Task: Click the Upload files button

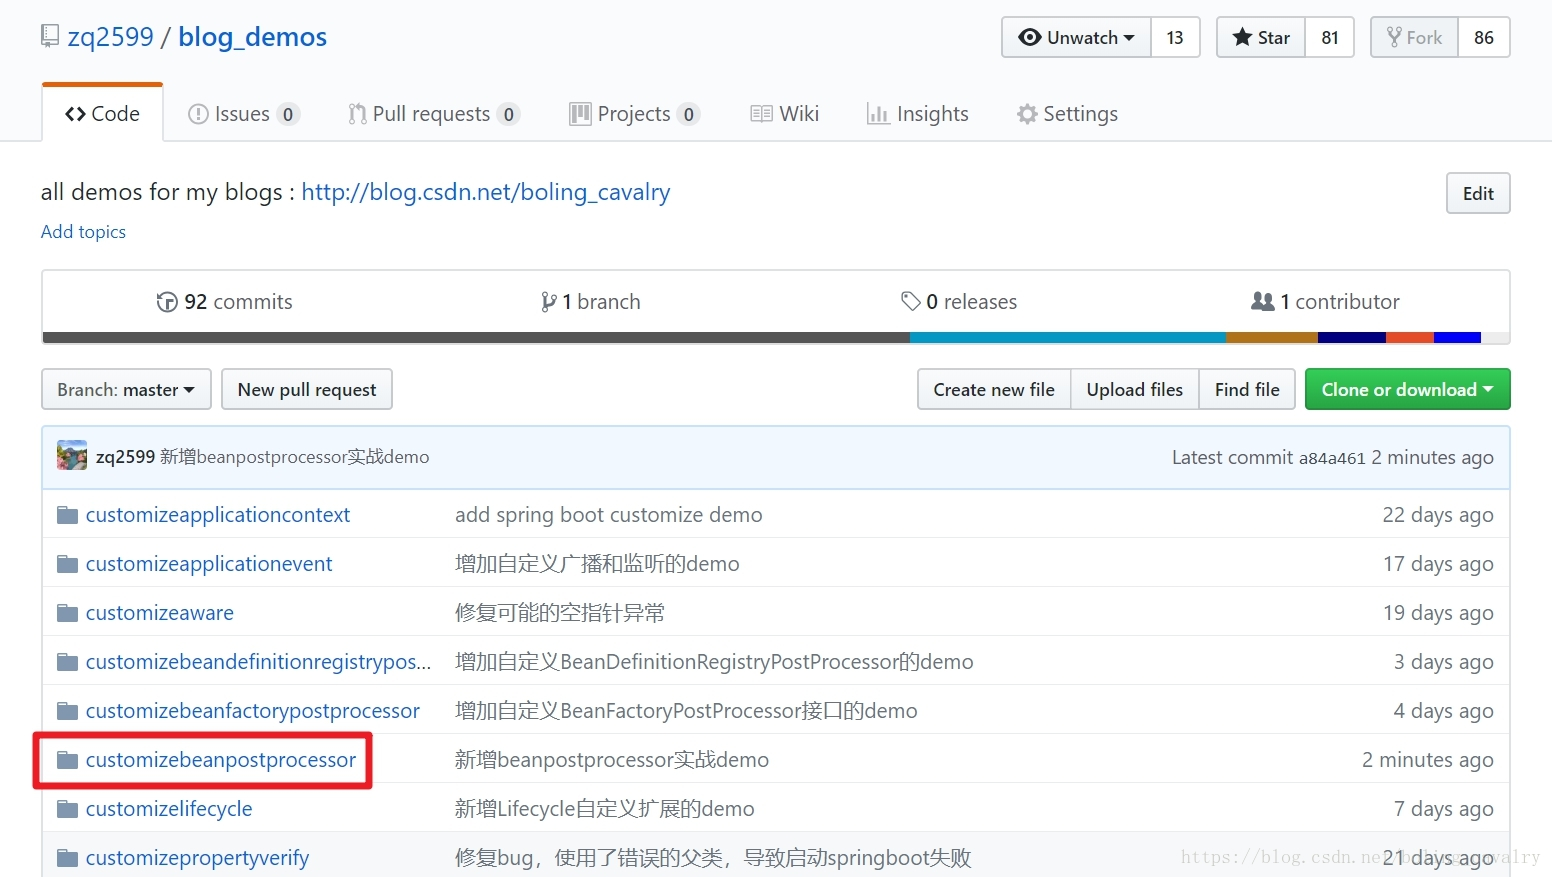Action: (x=1135, y=389)
